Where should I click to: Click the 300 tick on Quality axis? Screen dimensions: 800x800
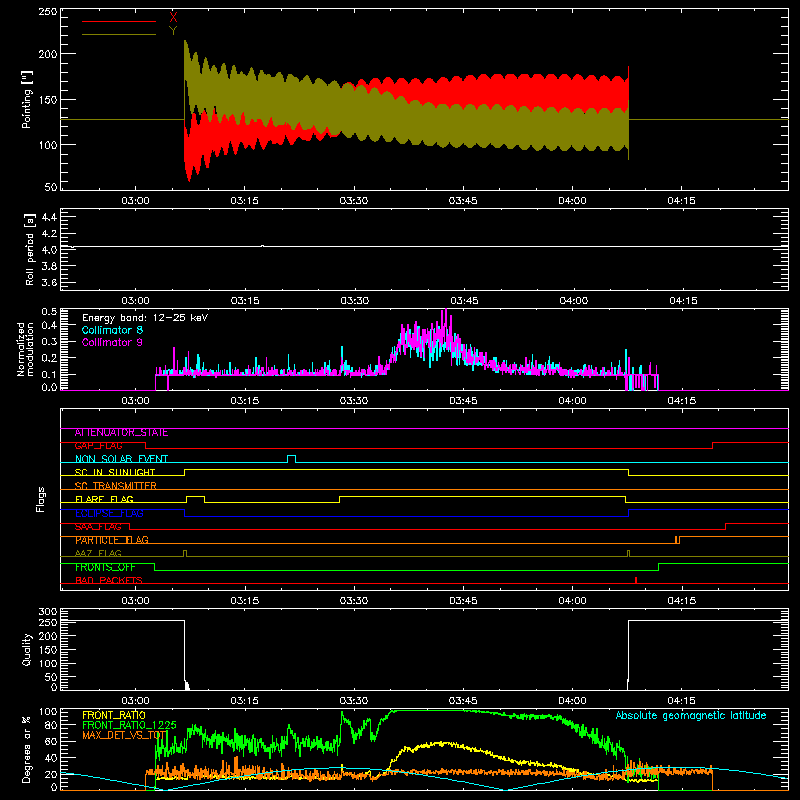click(47, 611)
